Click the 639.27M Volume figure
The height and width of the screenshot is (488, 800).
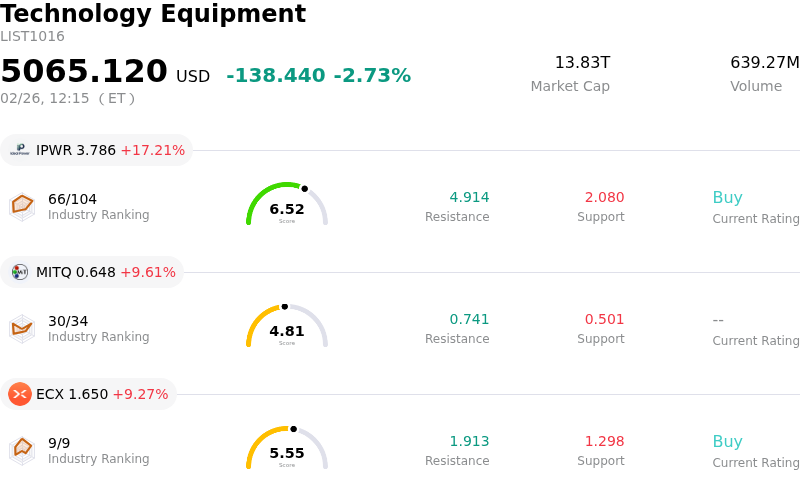click(764, 63)
